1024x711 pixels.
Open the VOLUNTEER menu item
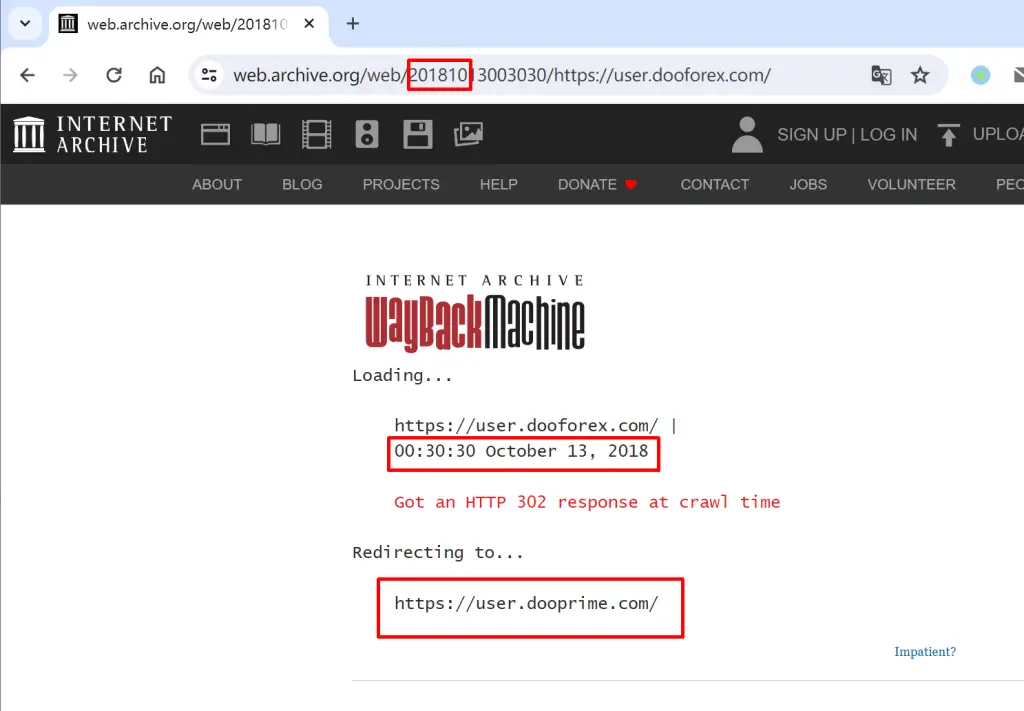coord(912,185)
